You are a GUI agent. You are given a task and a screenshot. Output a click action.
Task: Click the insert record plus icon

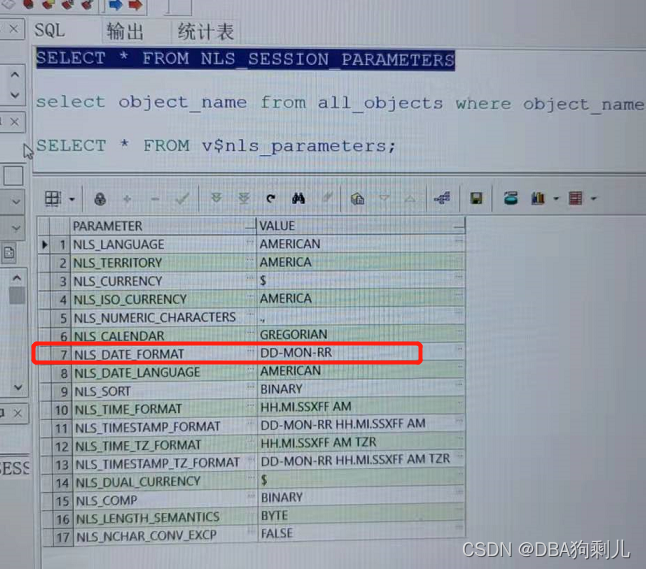pyautogui.click(x=127, y=199)
